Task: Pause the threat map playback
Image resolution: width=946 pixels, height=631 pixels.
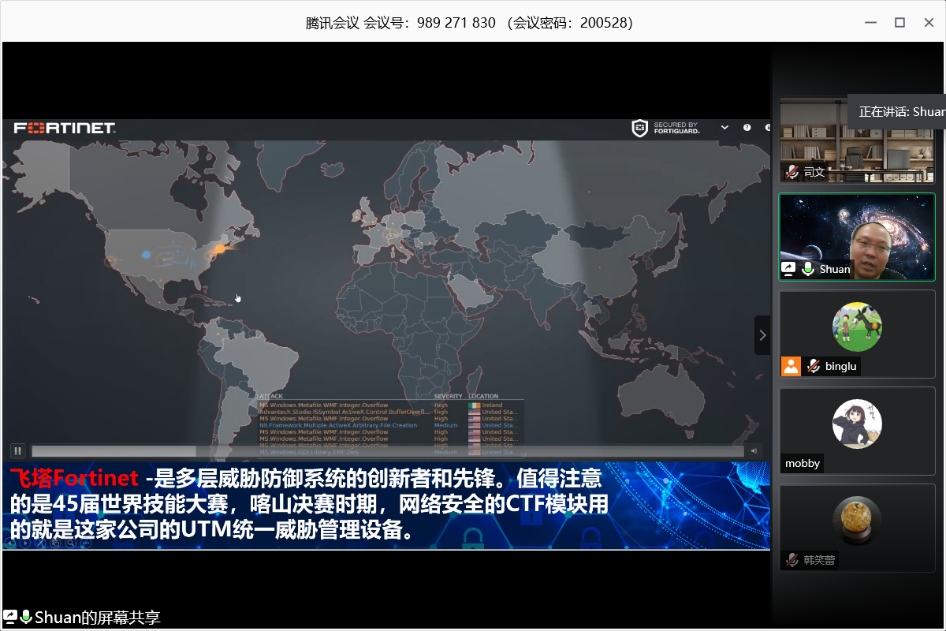Action: coord(17,451)
